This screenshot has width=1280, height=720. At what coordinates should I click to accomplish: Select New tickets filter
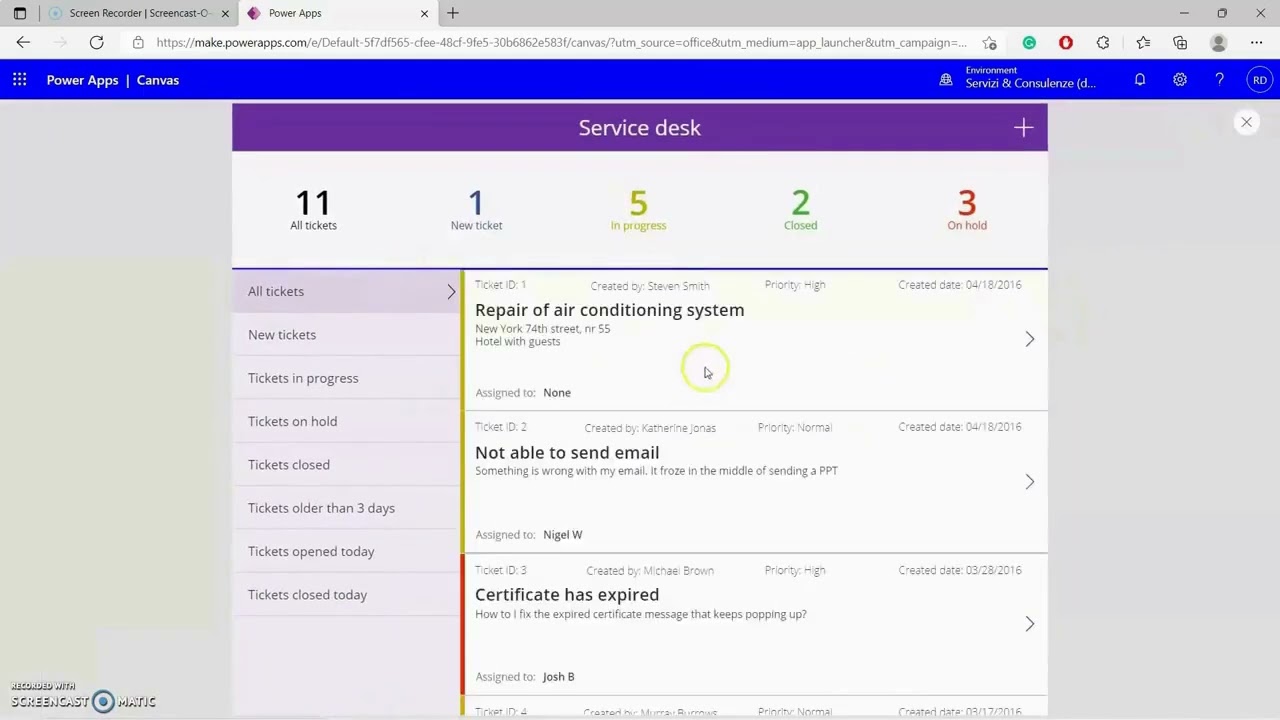(346, 335)
